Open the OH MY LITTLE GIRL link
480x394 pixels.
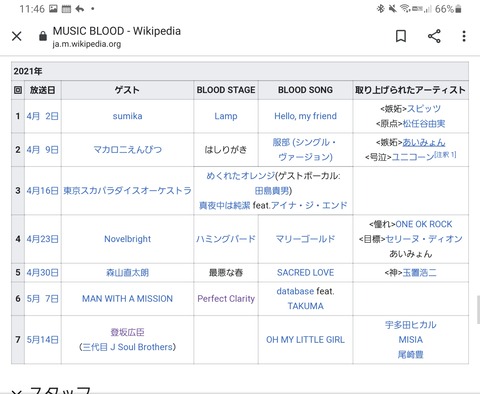click(305, 340)
